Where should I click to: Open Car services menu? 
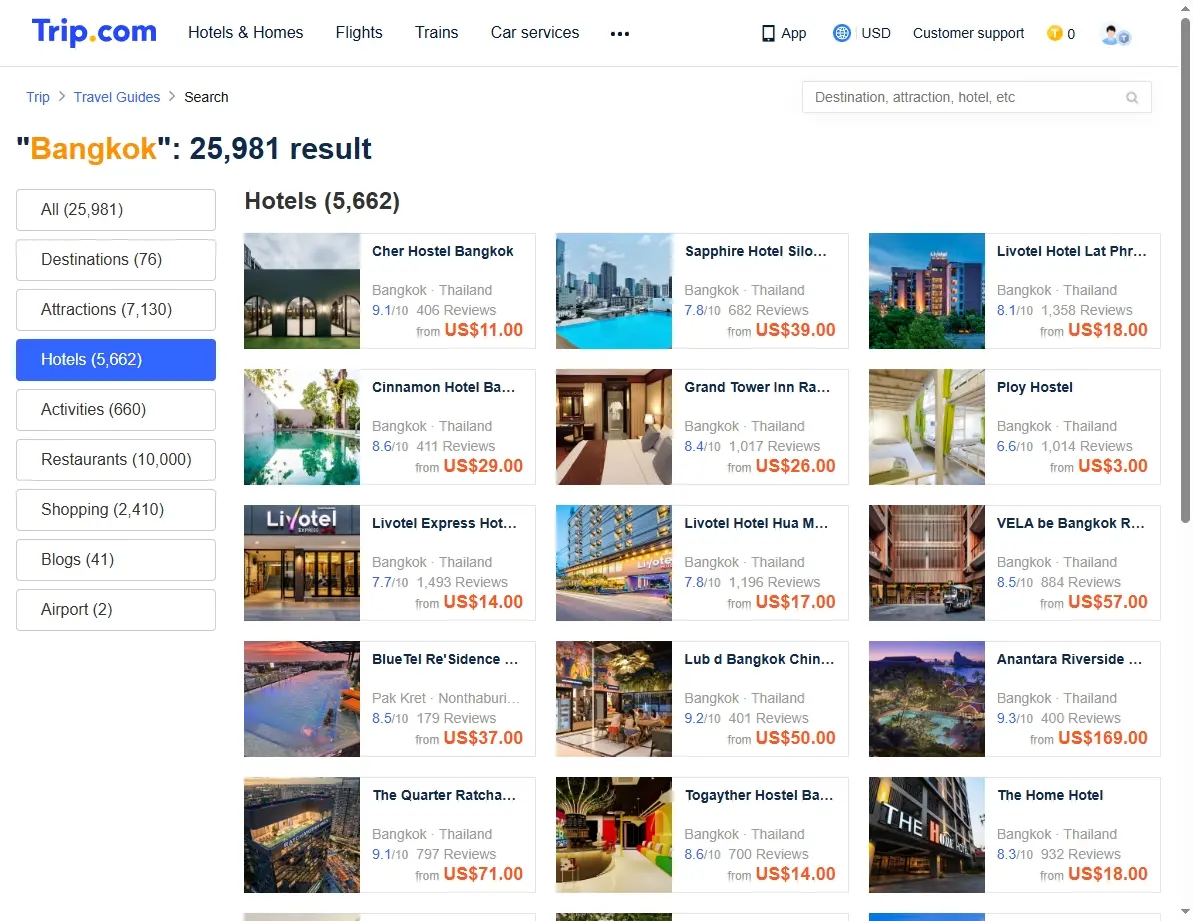click(x=535, y=33)
